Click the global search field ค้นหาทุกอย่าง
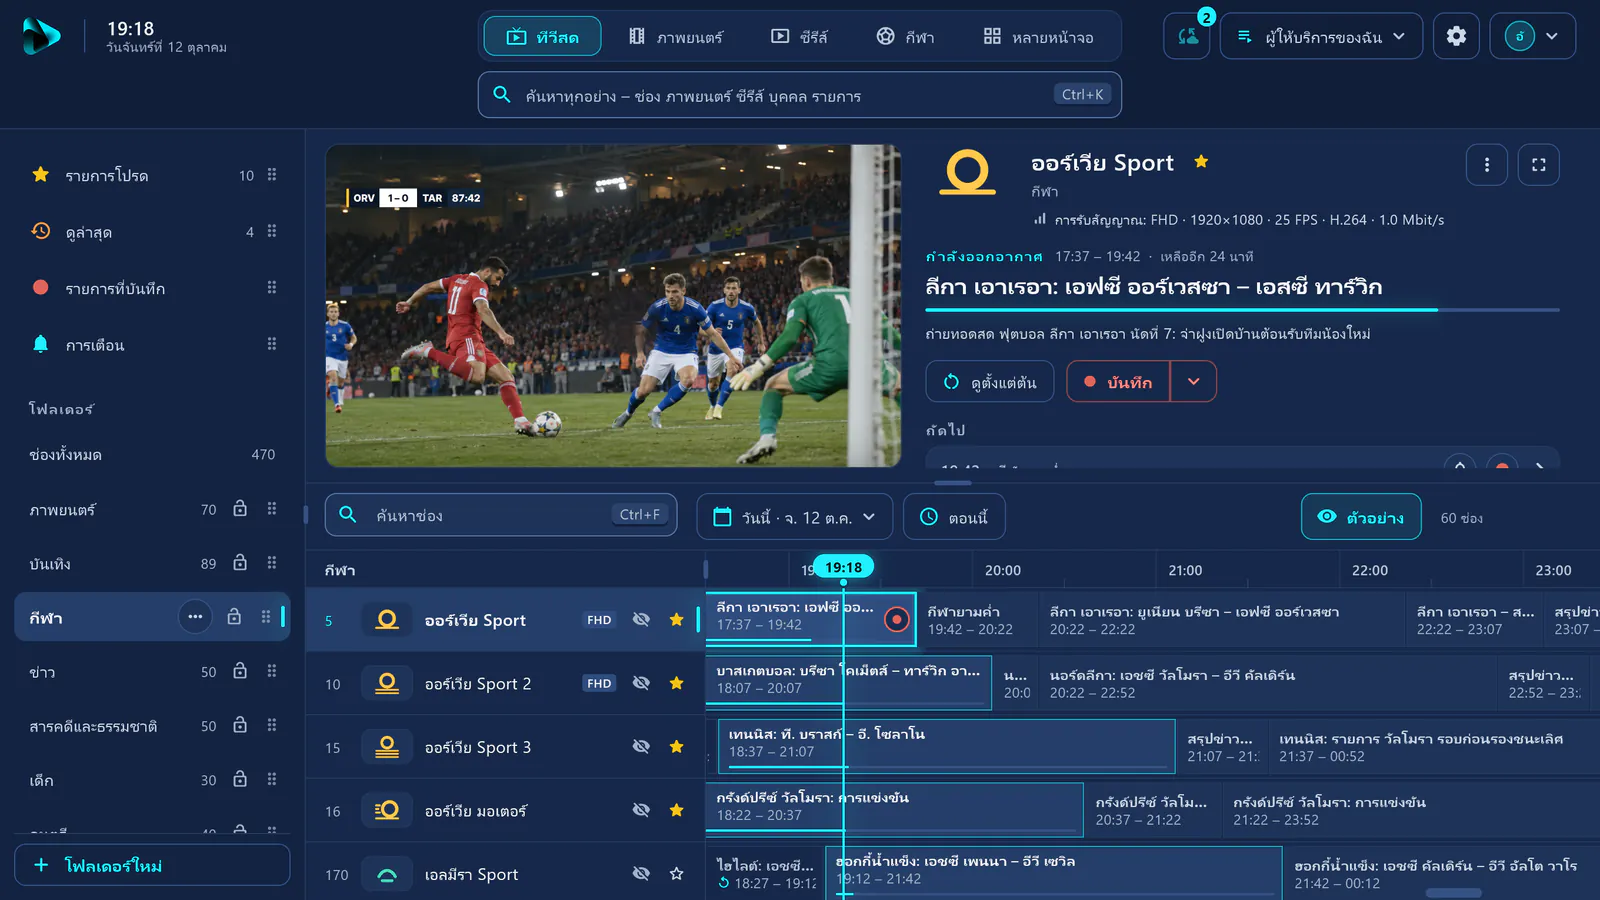 click(x=799, y=95)
